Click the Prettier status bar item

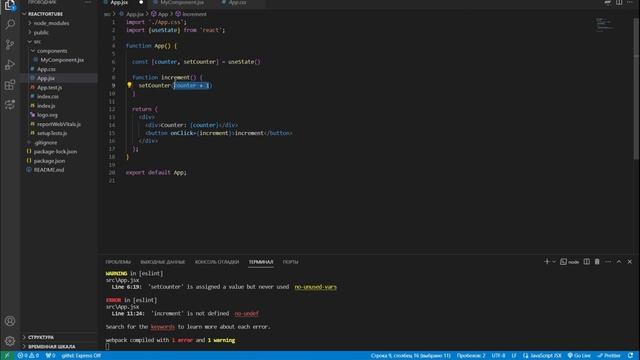609,356
